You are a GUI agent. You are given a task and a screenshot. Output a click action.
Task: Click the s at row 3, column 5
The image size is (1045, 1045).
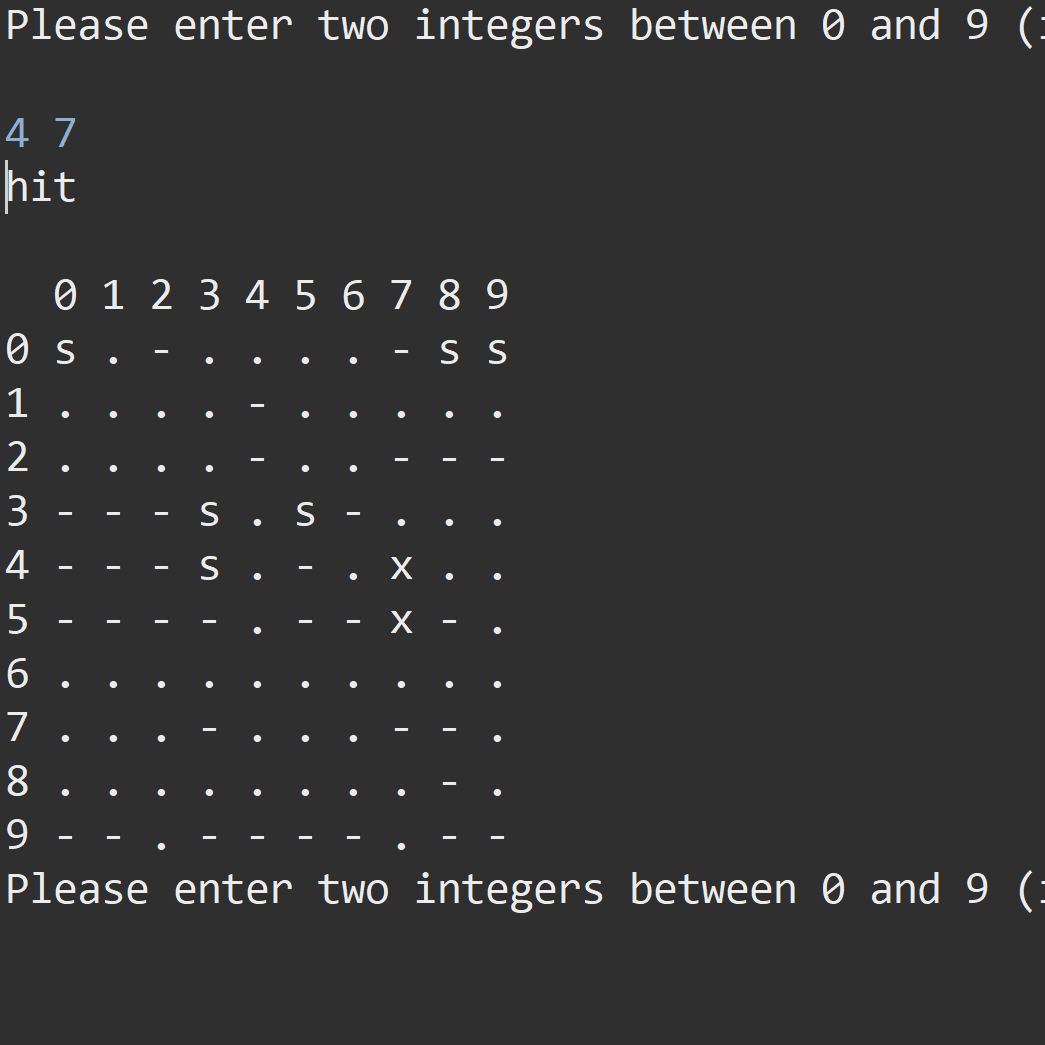(x=305, y=513)
